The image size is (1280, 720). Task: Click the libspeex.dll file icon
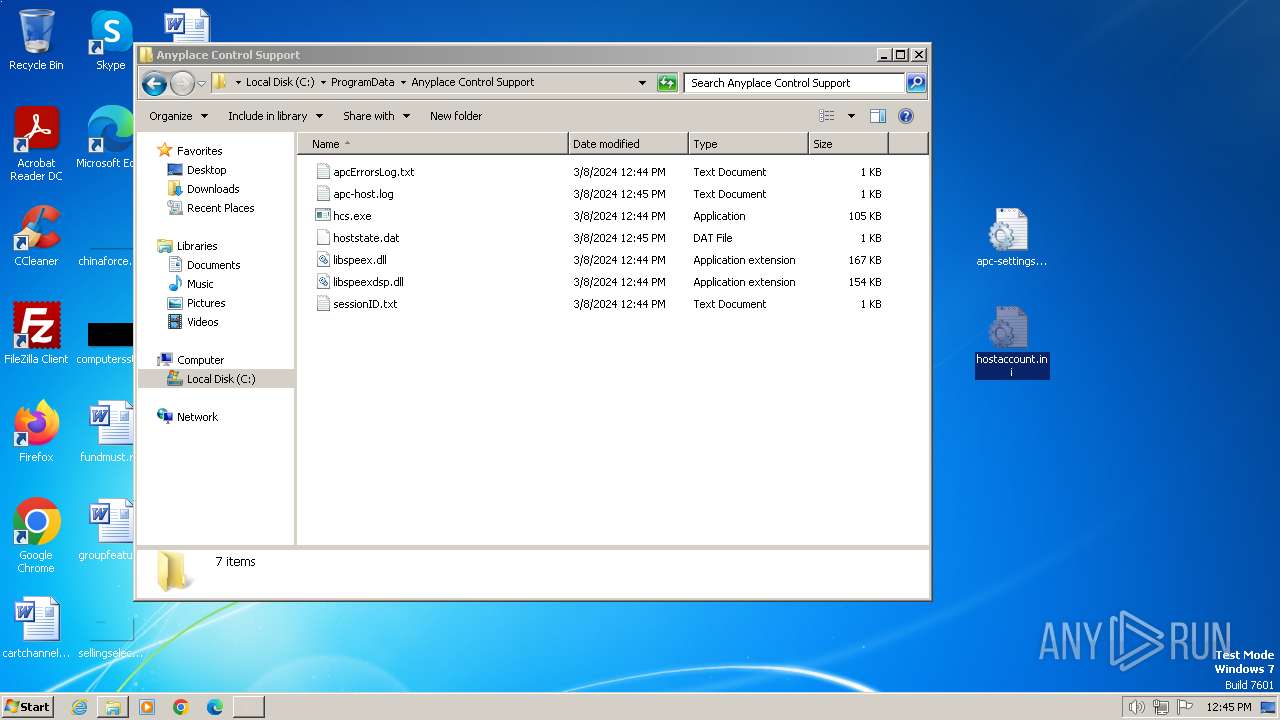[323, 260]
